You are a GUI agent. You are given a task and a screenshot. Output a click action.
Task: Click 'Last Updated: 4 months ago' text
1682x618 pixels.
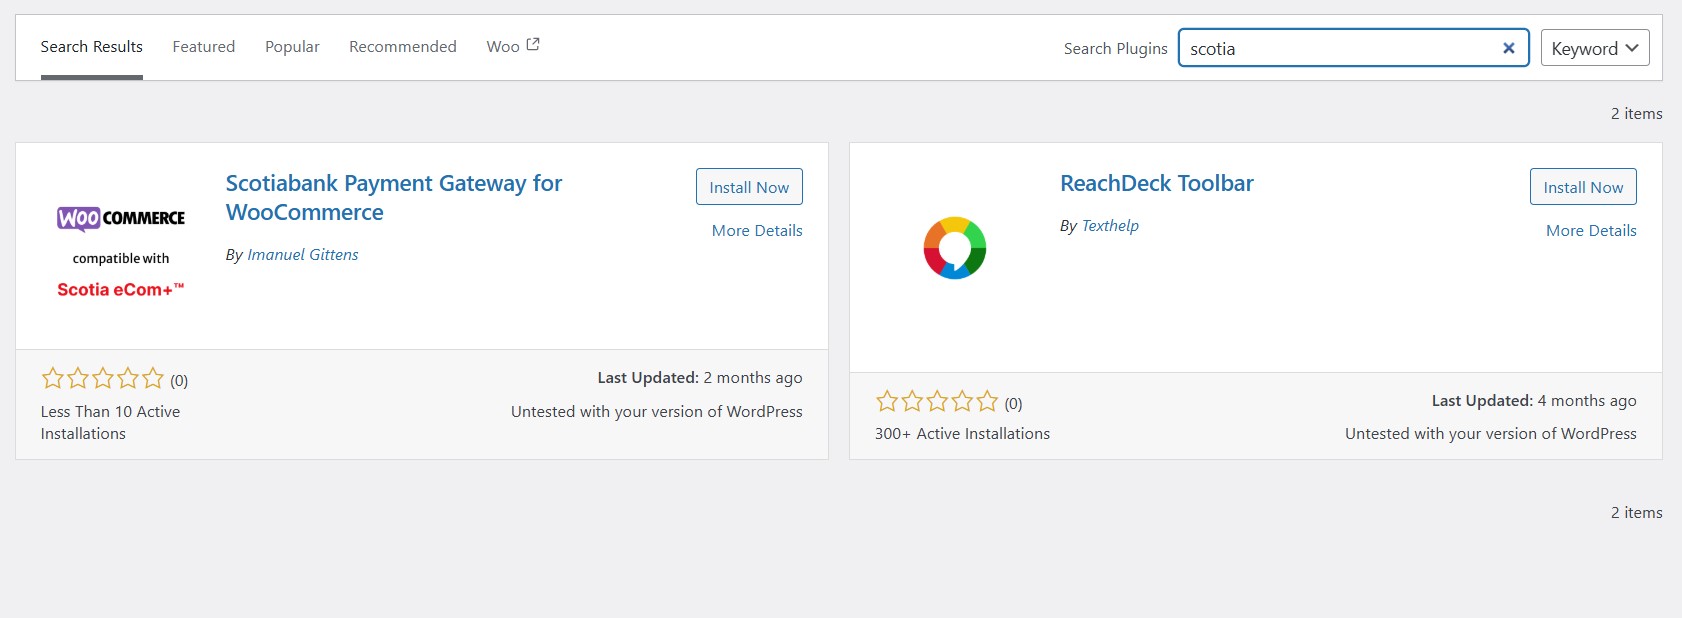(1534, 401)
